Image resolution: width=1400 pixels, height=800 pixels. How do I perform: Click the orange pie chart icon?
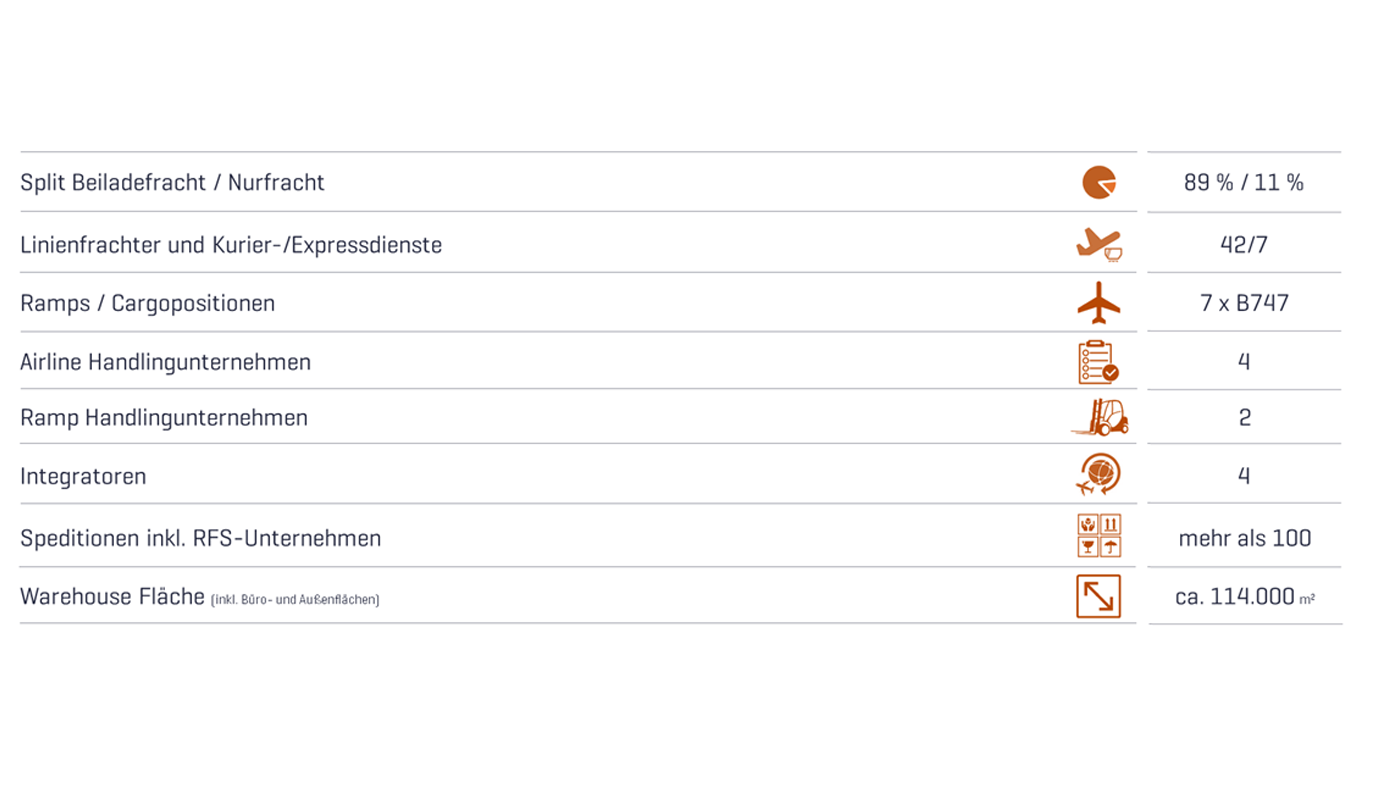(1098, 182)
